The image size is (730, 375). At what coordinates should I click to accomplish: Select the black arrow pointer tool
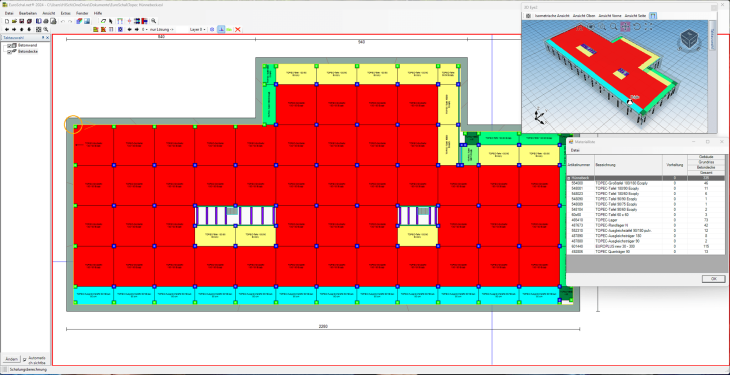[110, 21]
